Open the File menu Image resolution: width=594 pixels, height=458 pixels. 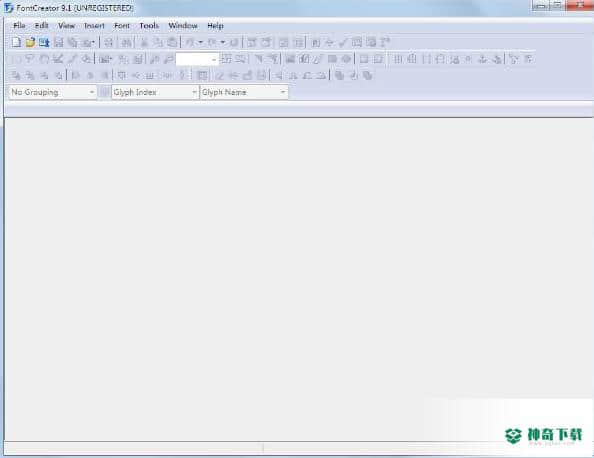coord(19,26)
